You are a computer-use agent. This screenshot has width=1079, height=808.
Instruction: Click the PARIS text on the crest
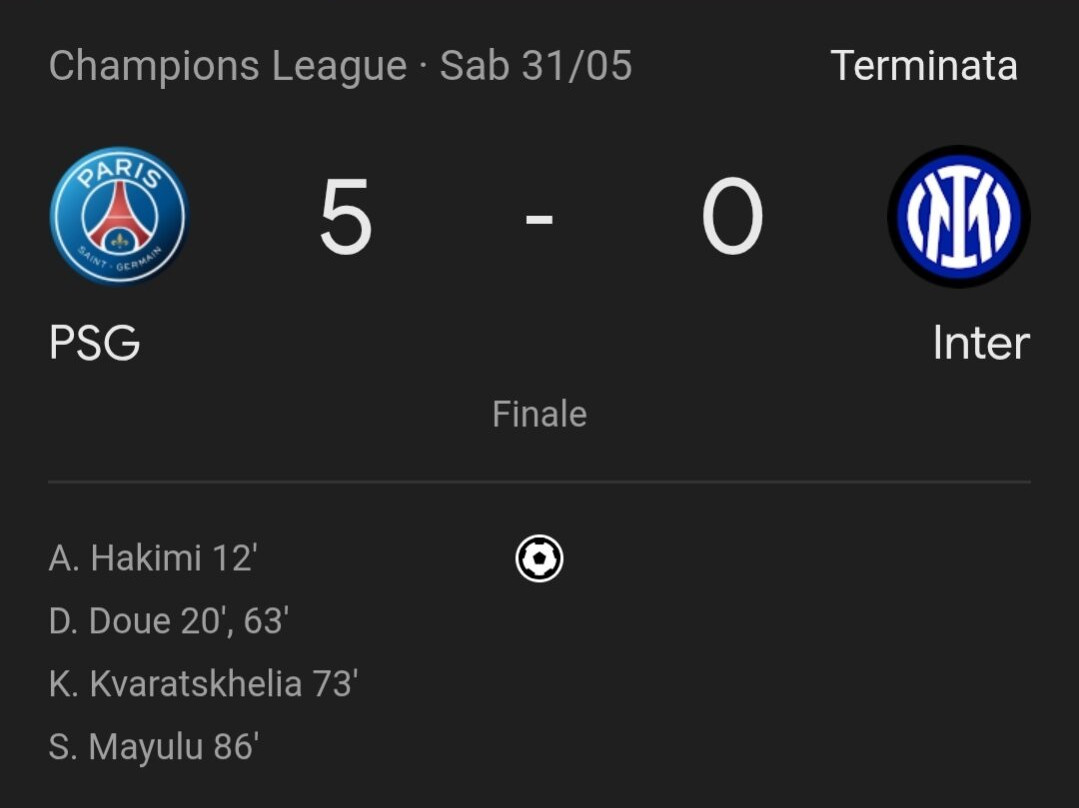(120, 173)
